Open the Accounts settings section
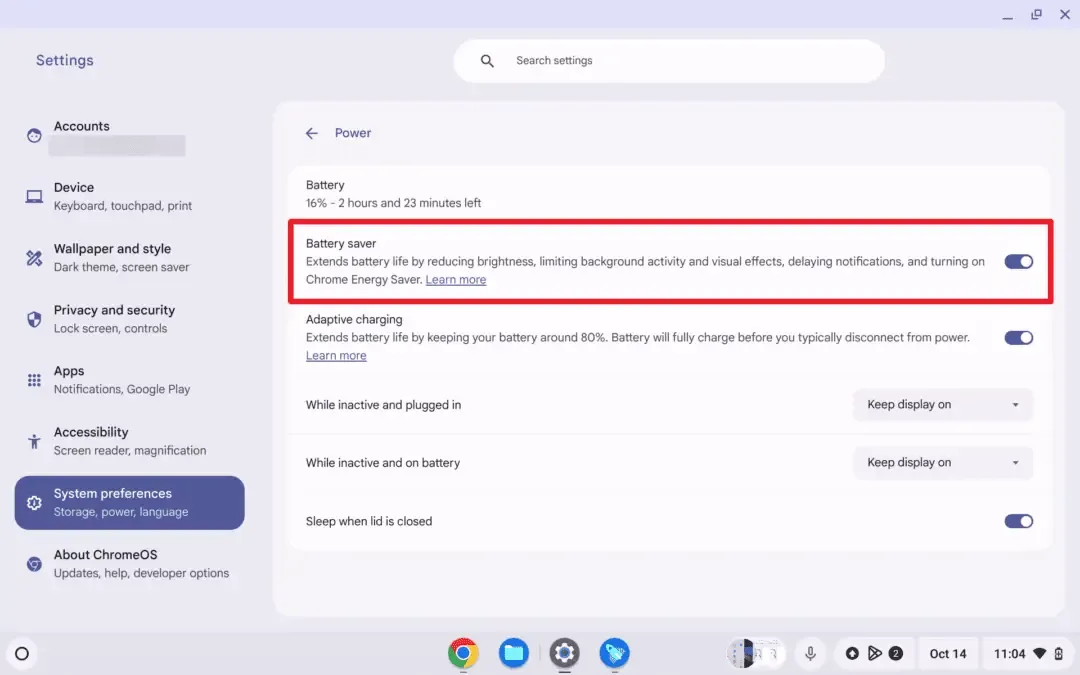 [x=129, y=136]
